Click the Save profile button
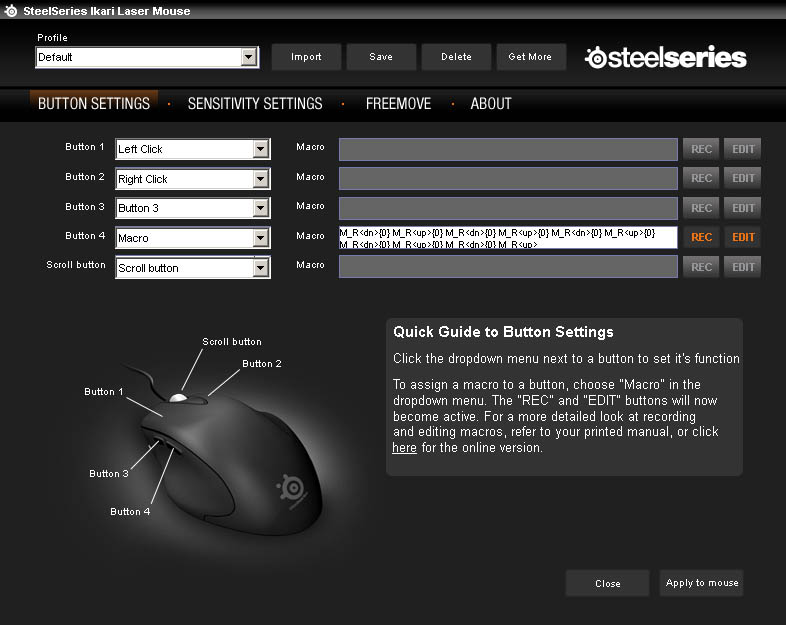The width and height of the screenshot is (786, 625). click(381, 57)
